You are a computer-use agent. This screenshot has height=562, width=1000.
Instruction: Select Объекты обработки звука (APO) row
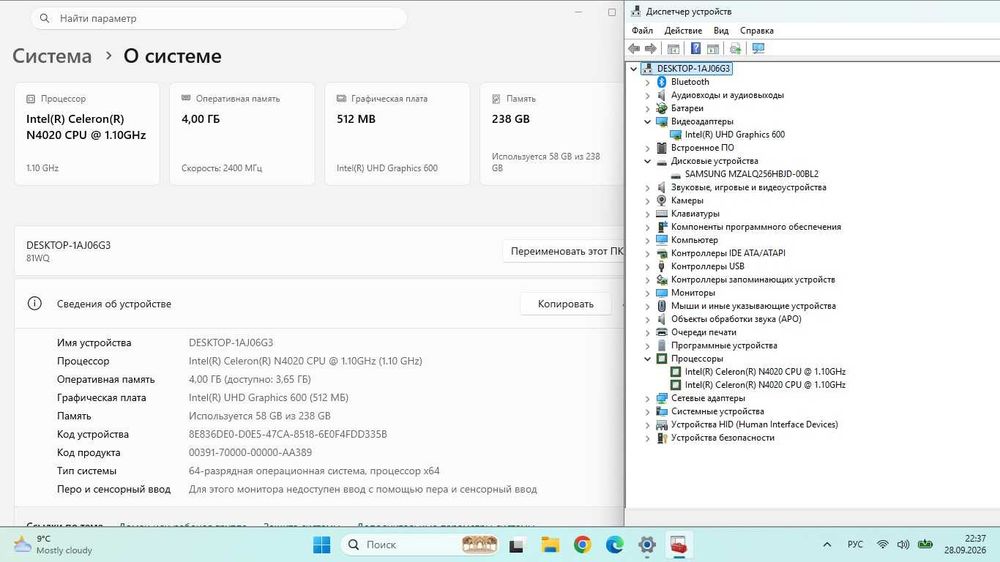(x=736, y=319)
